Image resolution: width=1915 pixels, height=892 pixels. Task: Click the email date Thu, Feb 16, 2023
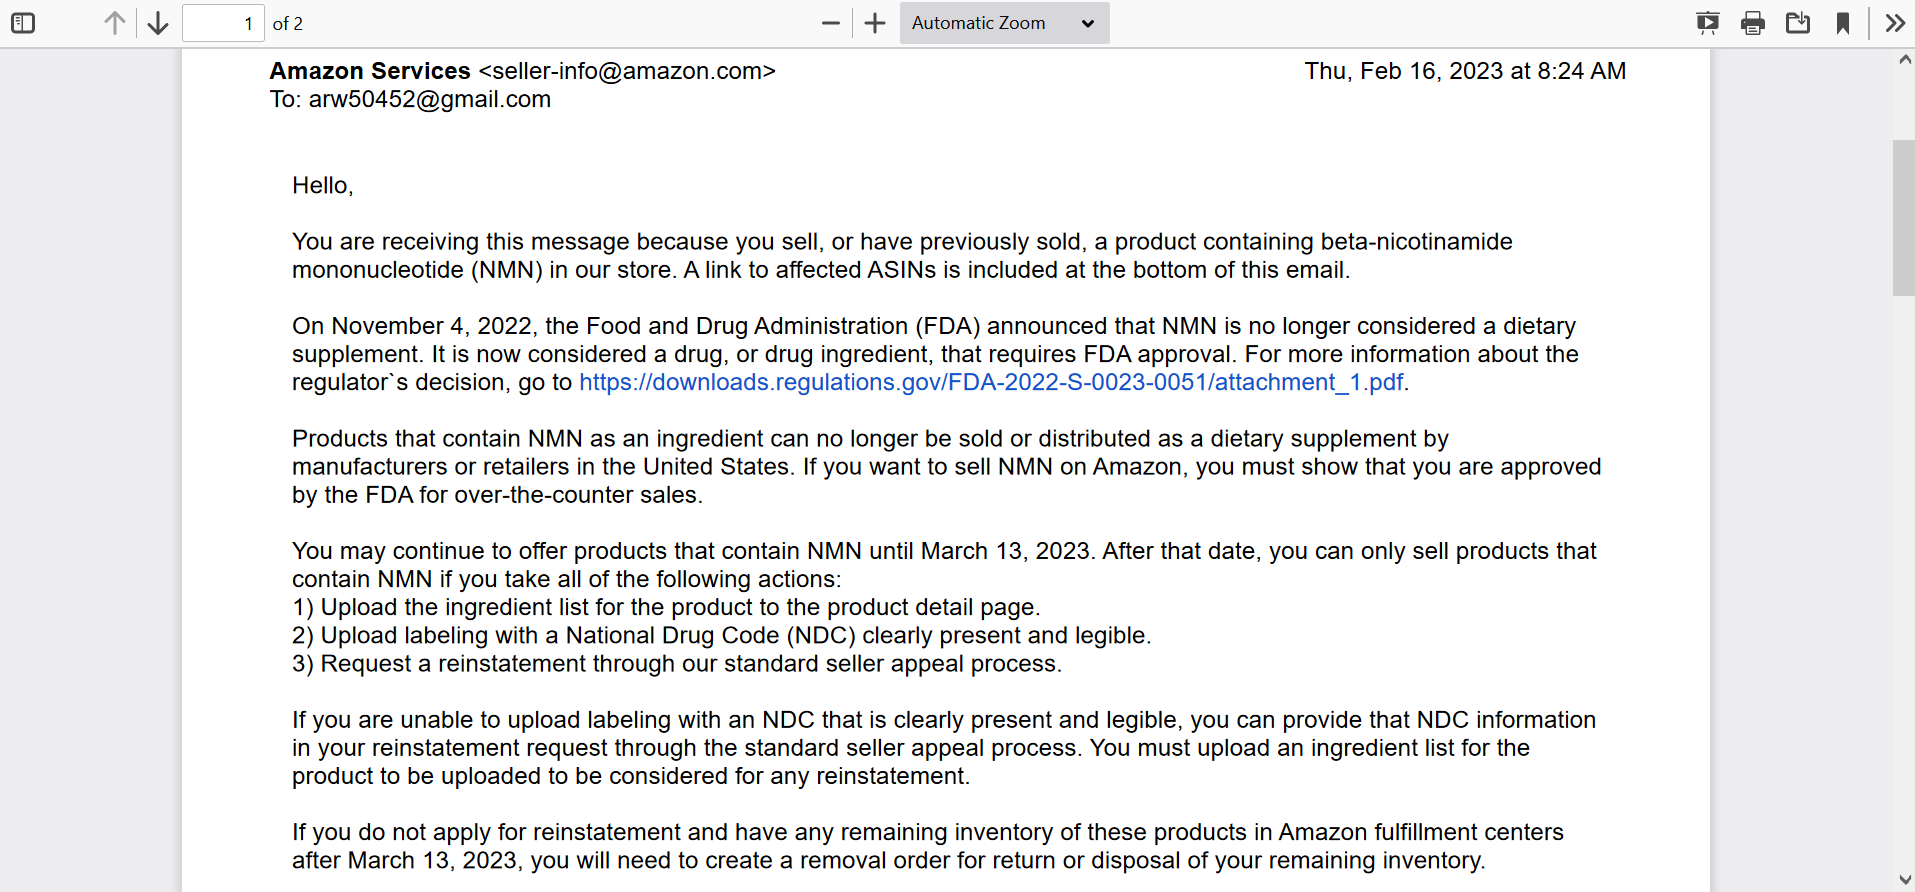tap(1404, 71)
